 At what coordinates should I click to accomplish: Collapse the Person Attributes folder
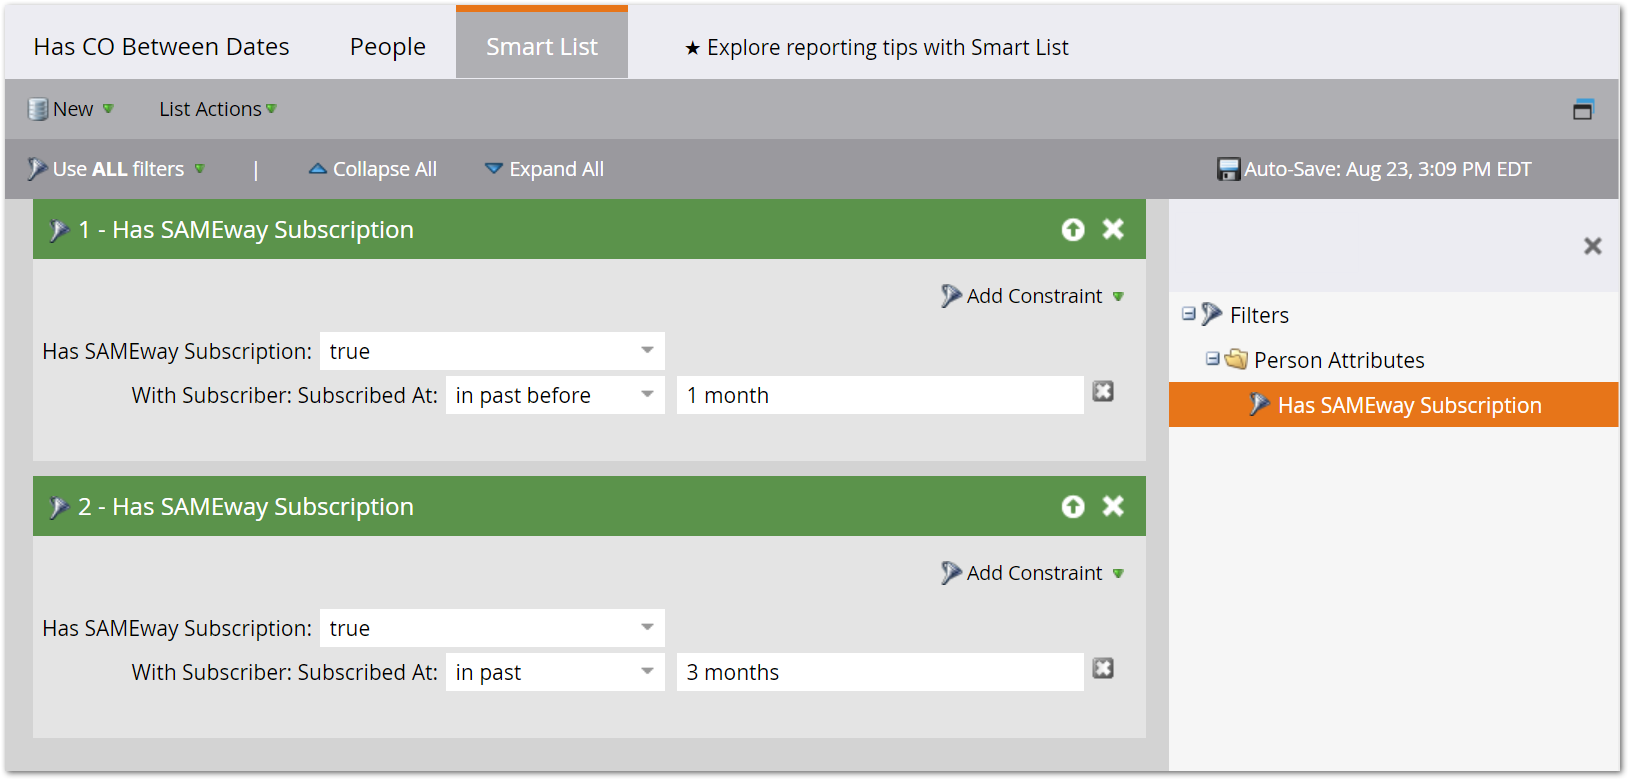(x=1212, y=358)
